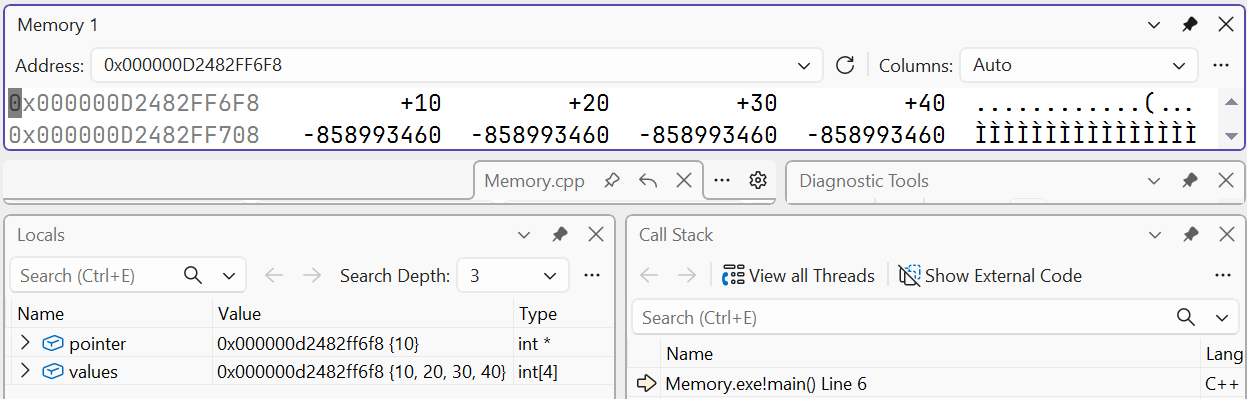Open the document tab overflow menu
This screenshot has height=399, width=1247.
[x=722, y=181]
